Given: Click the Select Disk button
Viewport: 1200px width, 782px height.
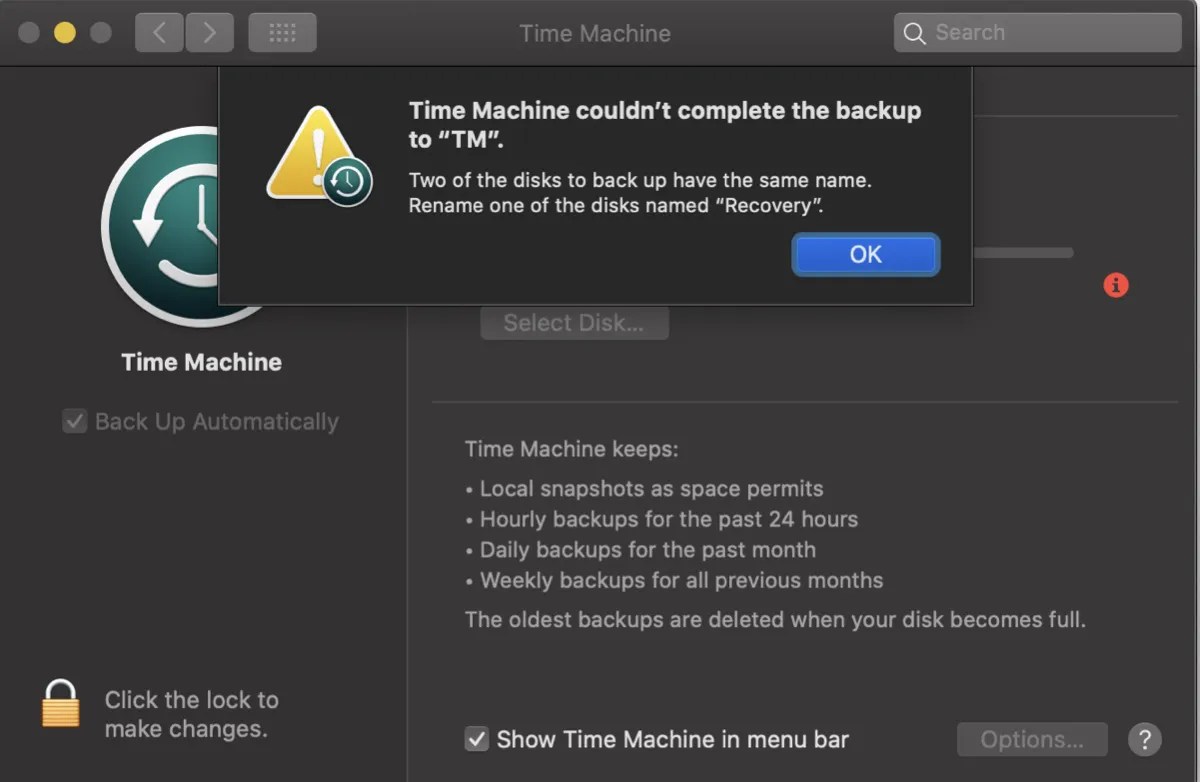Looking at the screenshot, I should 574,322.
